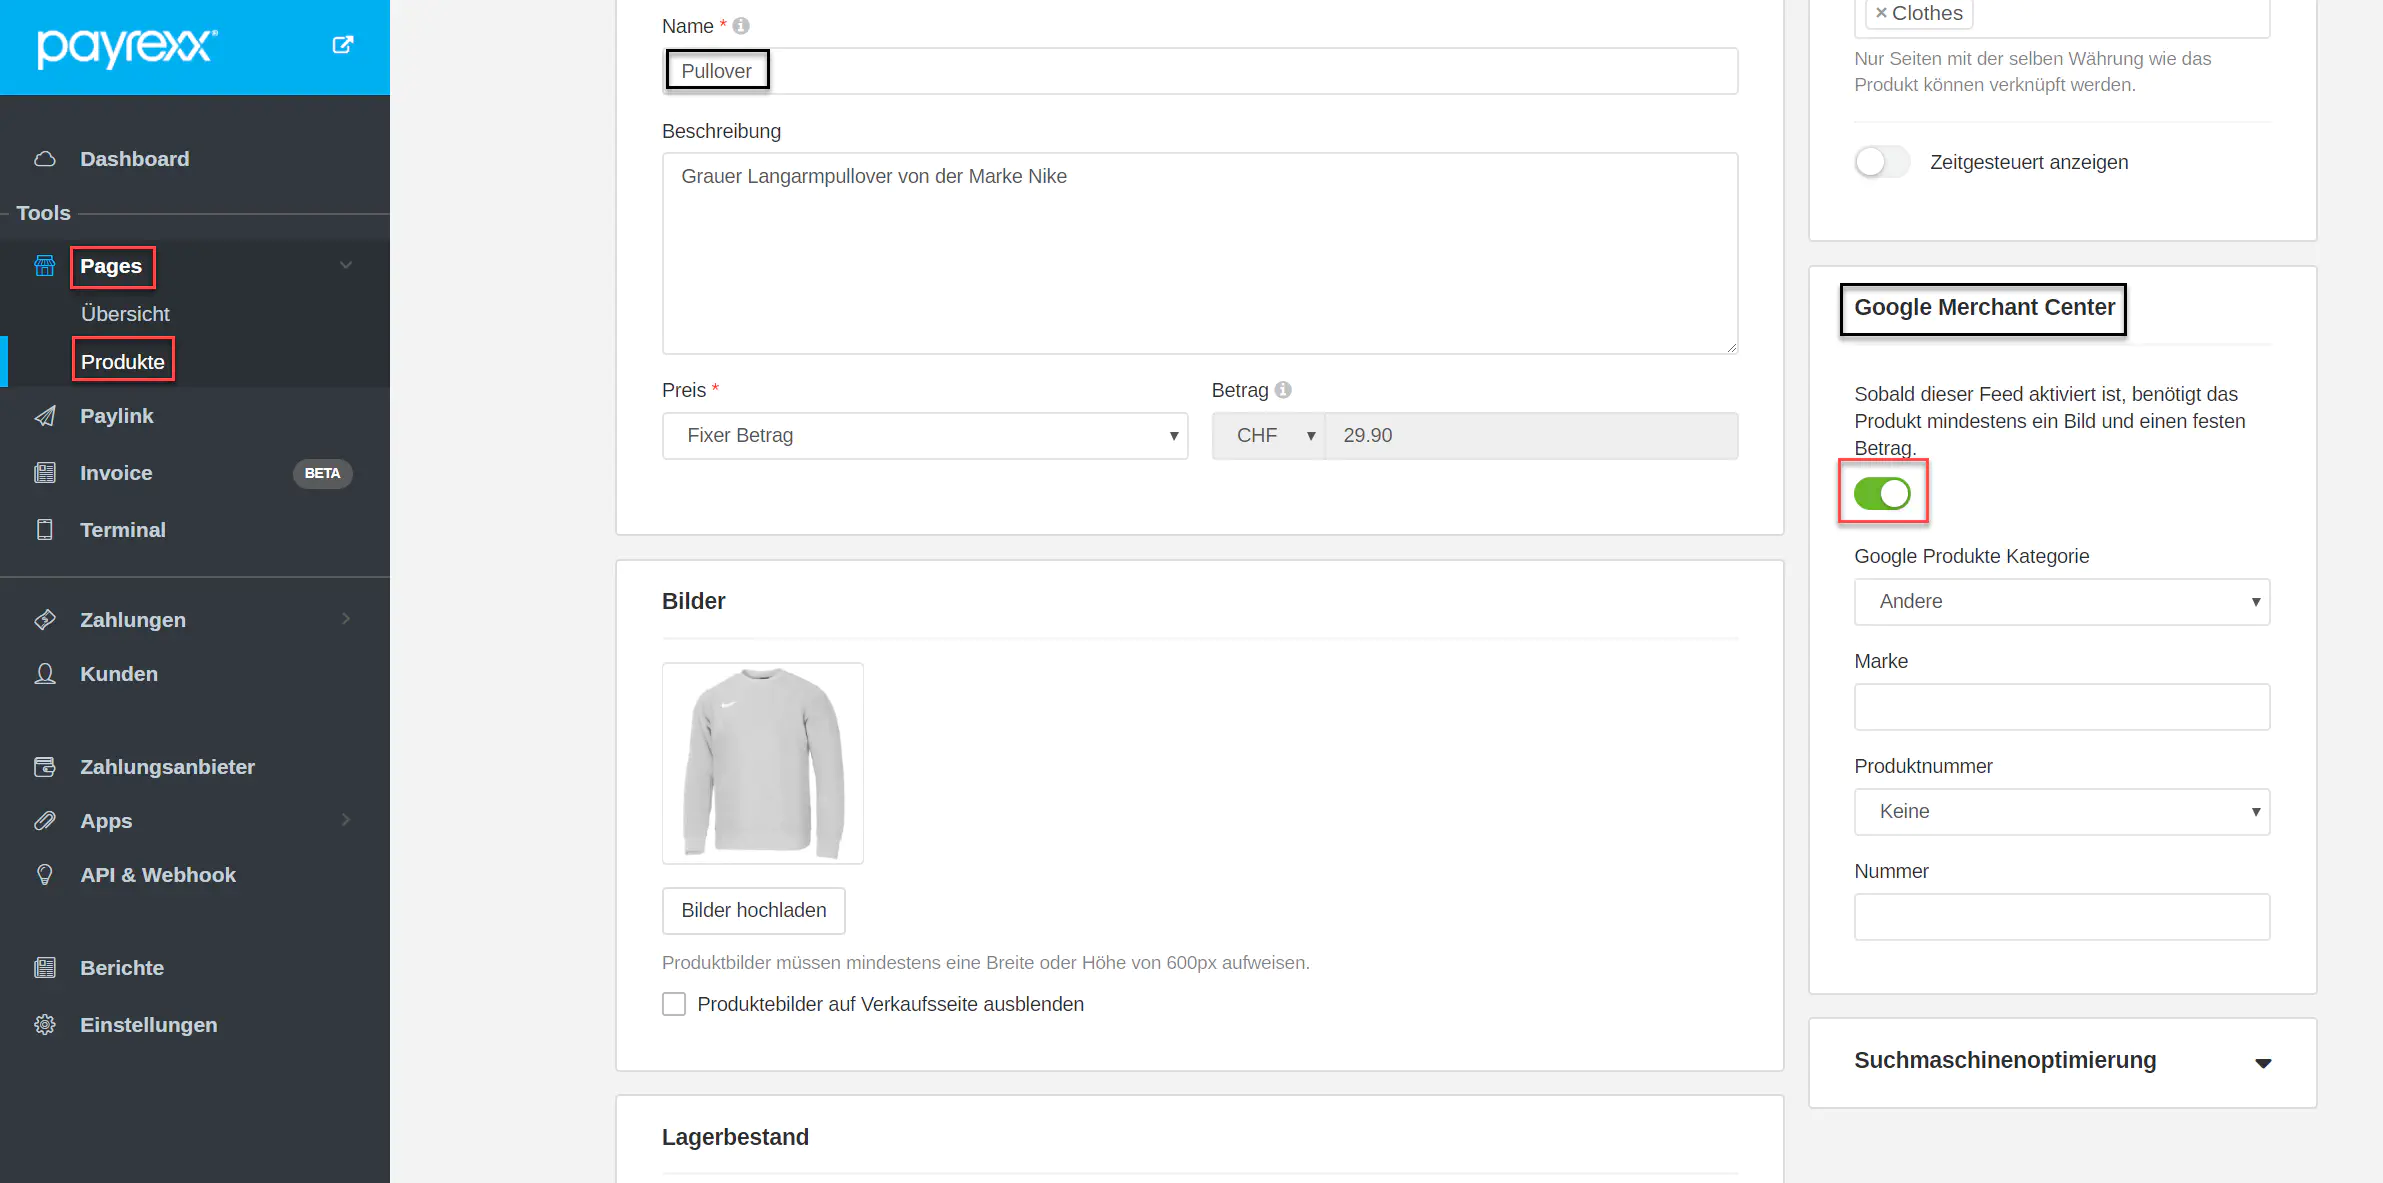Click the Zahlungsanbieter wallet icon
The image size is (2383, 1183).
coord(45,767)
